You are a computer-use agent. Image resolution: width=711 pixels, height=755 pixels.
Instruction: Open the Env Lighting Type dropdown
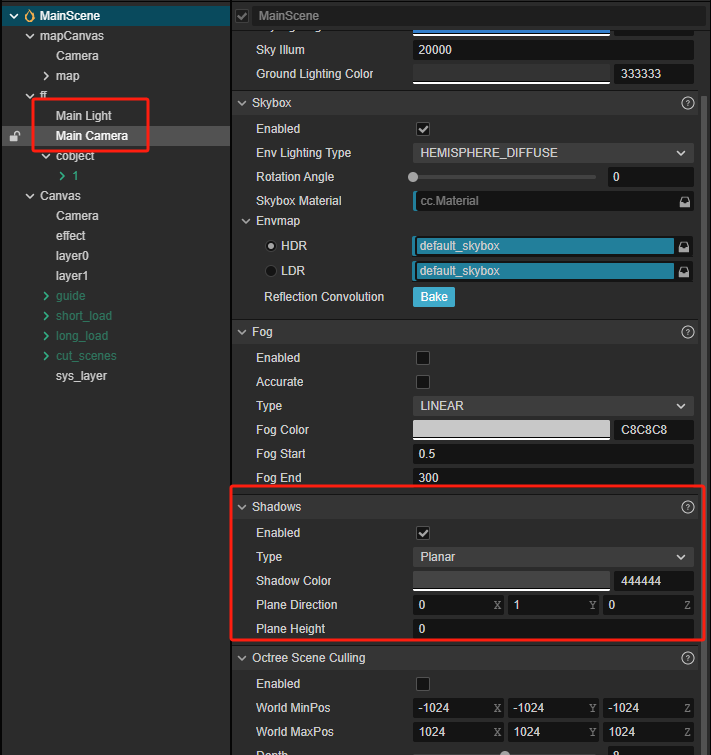click(553, 153)
